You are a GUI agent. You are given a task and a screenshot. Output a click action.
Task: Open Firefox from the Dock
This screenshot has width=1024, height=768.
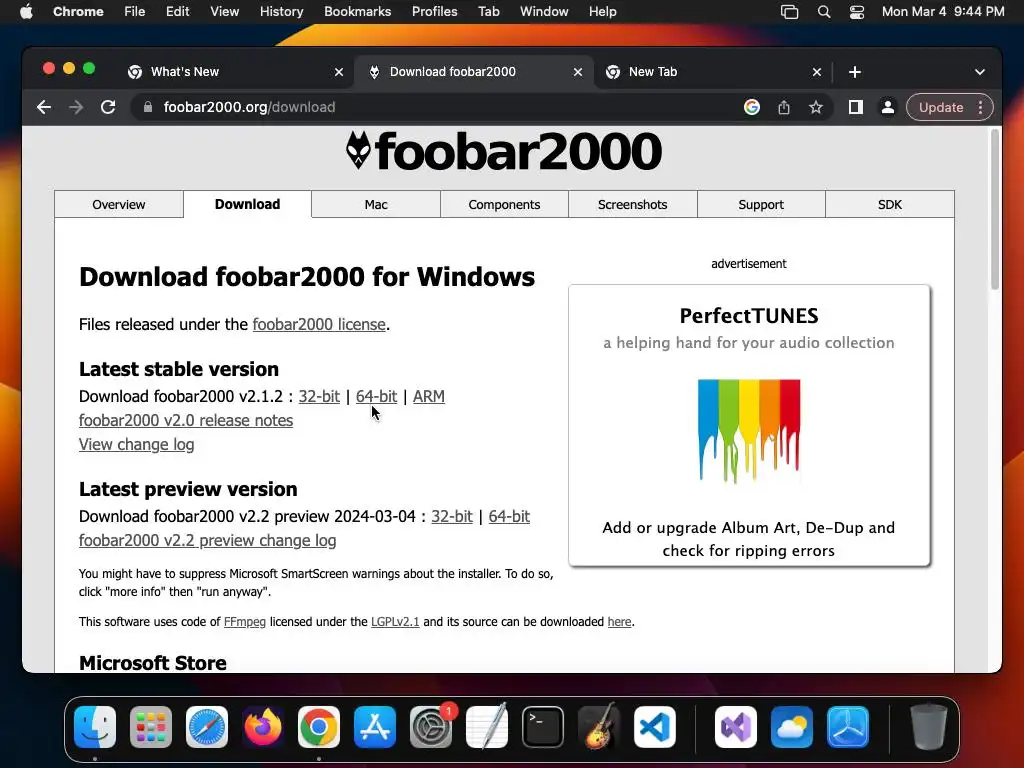pyautogui.click(x=263, y=727)
